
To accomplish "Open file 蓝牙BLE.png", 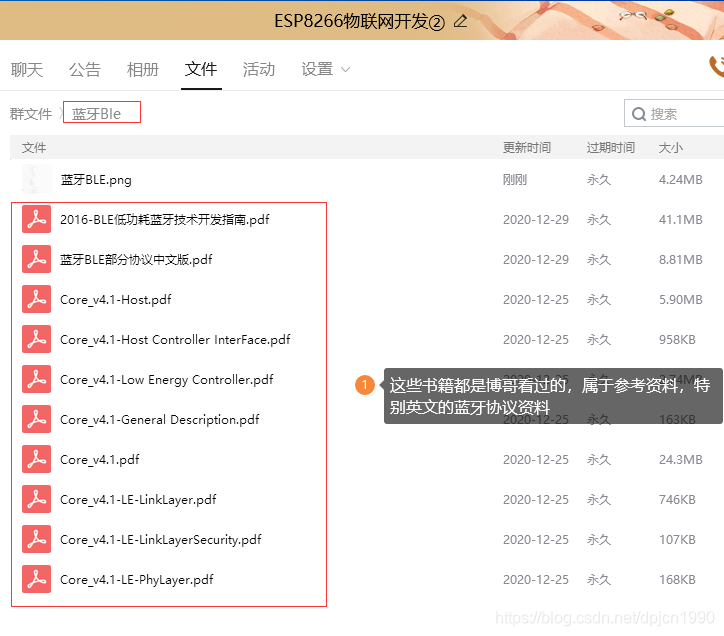I will point(96,179).
